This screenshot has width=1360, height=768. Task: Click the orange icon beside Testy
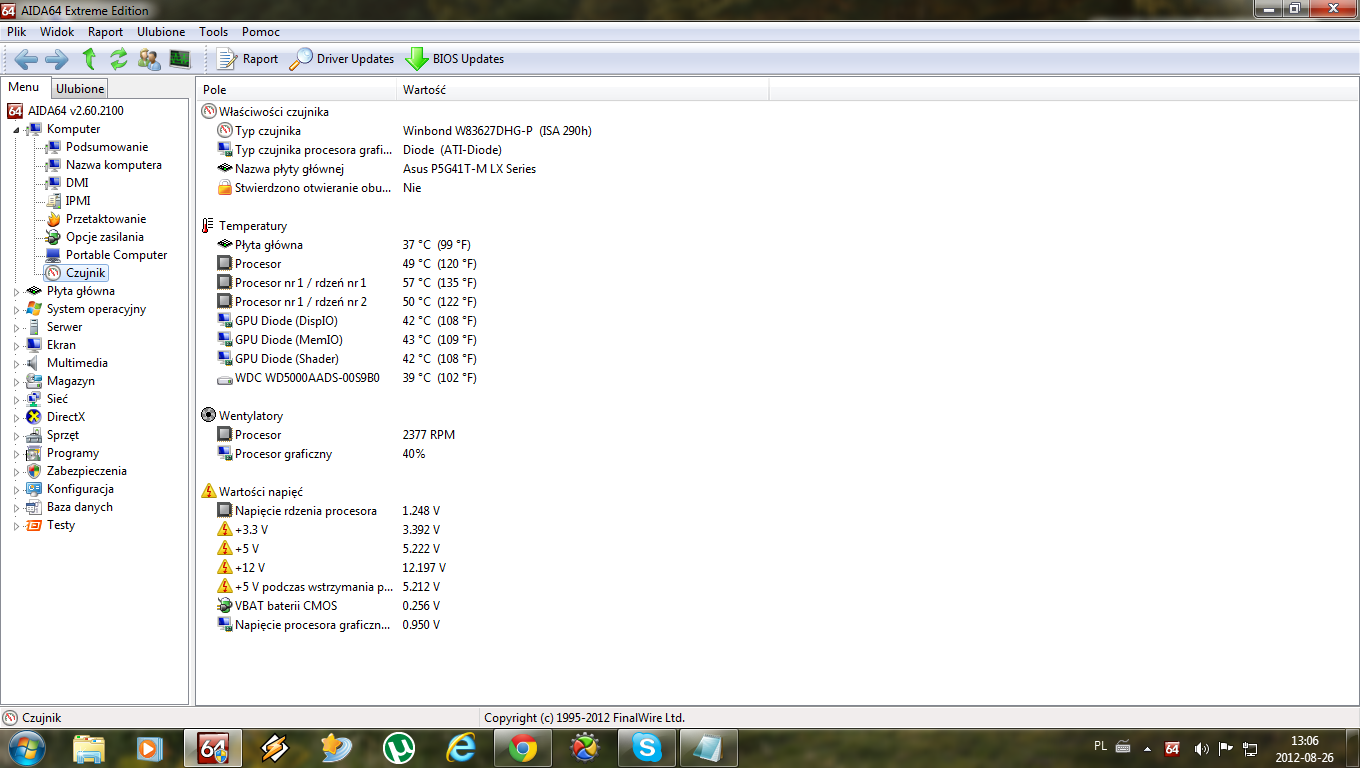tap(34, 525)
